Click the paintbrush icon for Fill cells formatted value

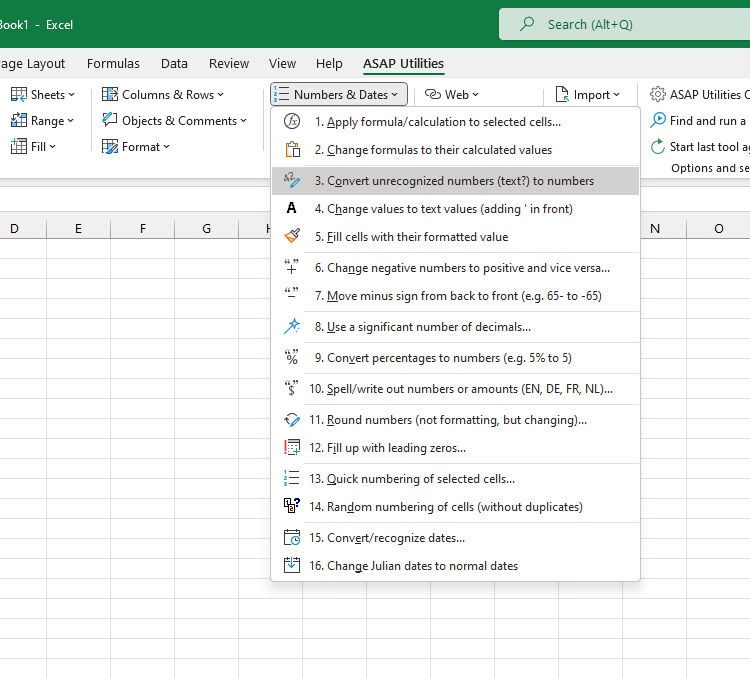[292, 236]
